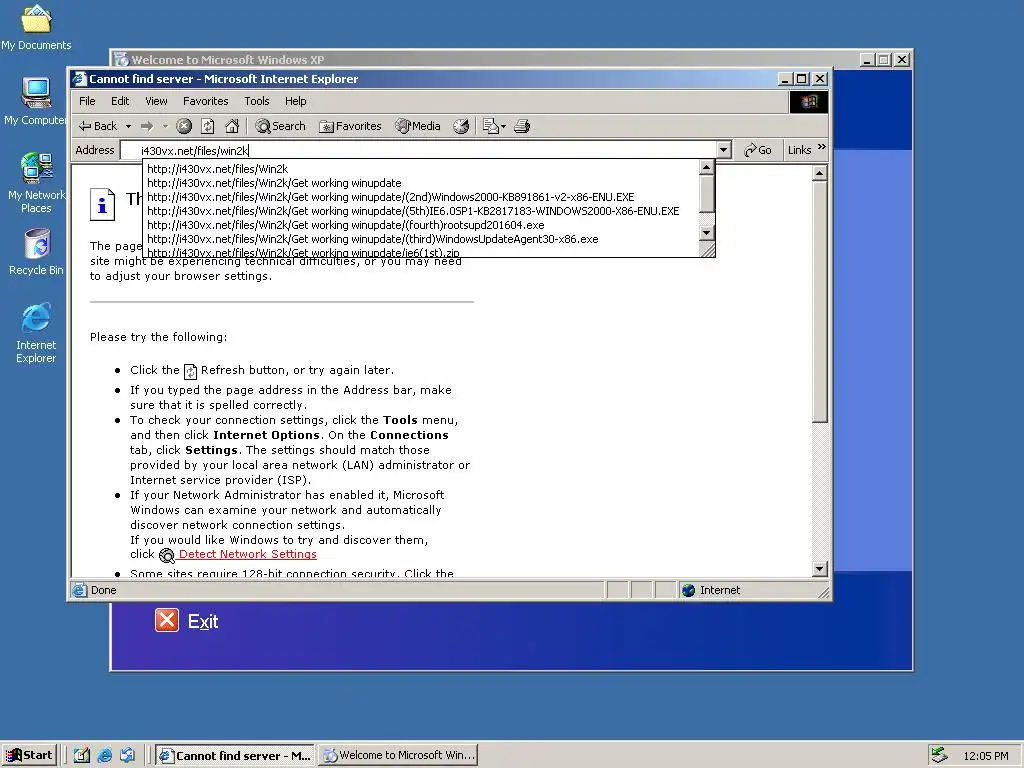The width and height of the screenshot is (1024, 768).
Task: Open the Edit menu
Action: 120,101
